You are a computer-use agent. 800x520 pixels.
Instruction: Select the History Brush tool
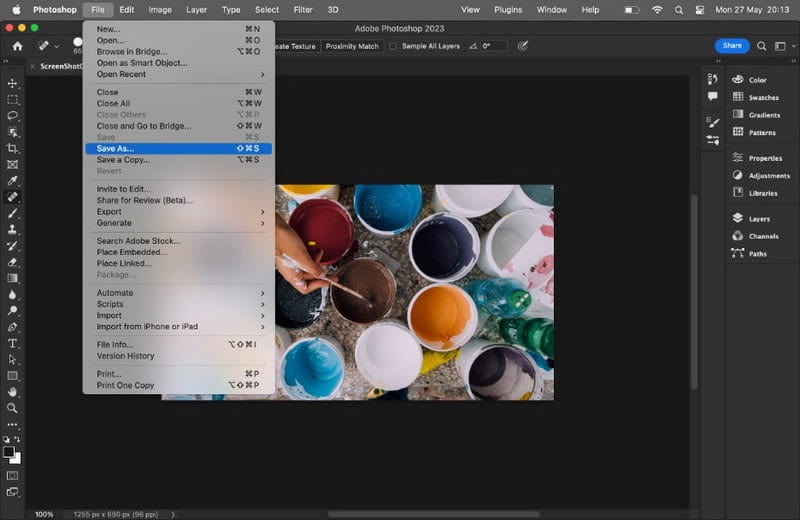[x=12, y=246]
